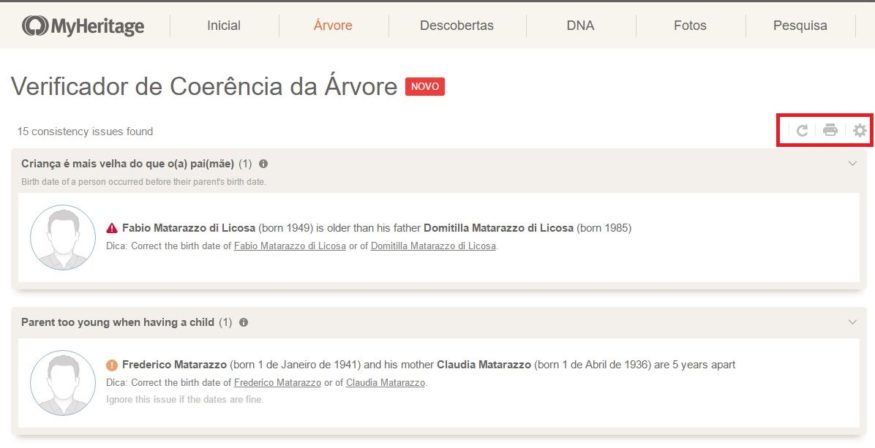Collapse the Parent too young section
The width and height of the screenshot is (875, 448).
click(852, 322)
